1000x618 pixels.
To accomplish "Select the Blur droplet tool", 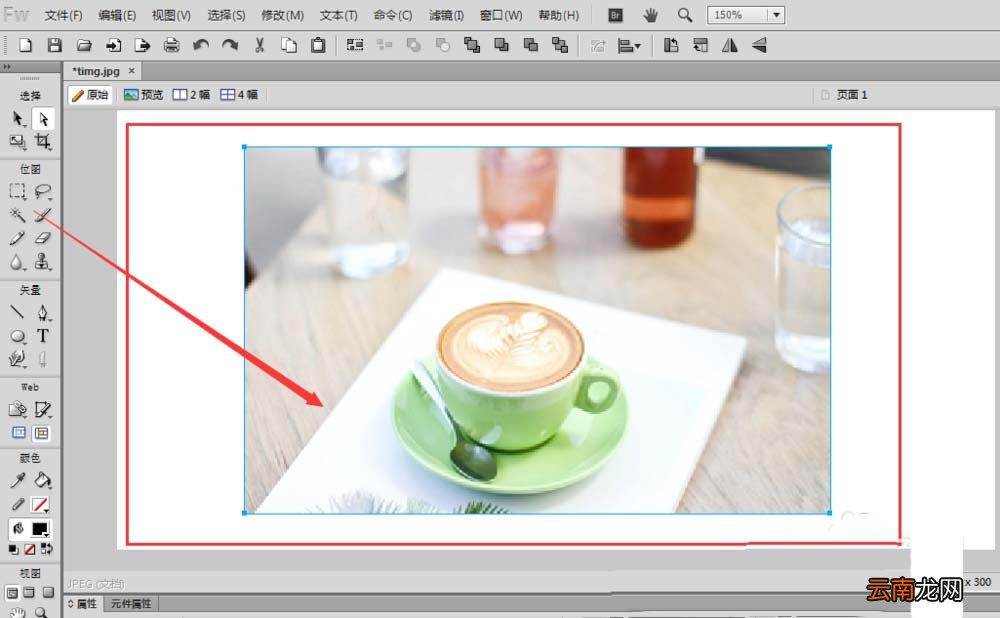I will coord(18,261).
